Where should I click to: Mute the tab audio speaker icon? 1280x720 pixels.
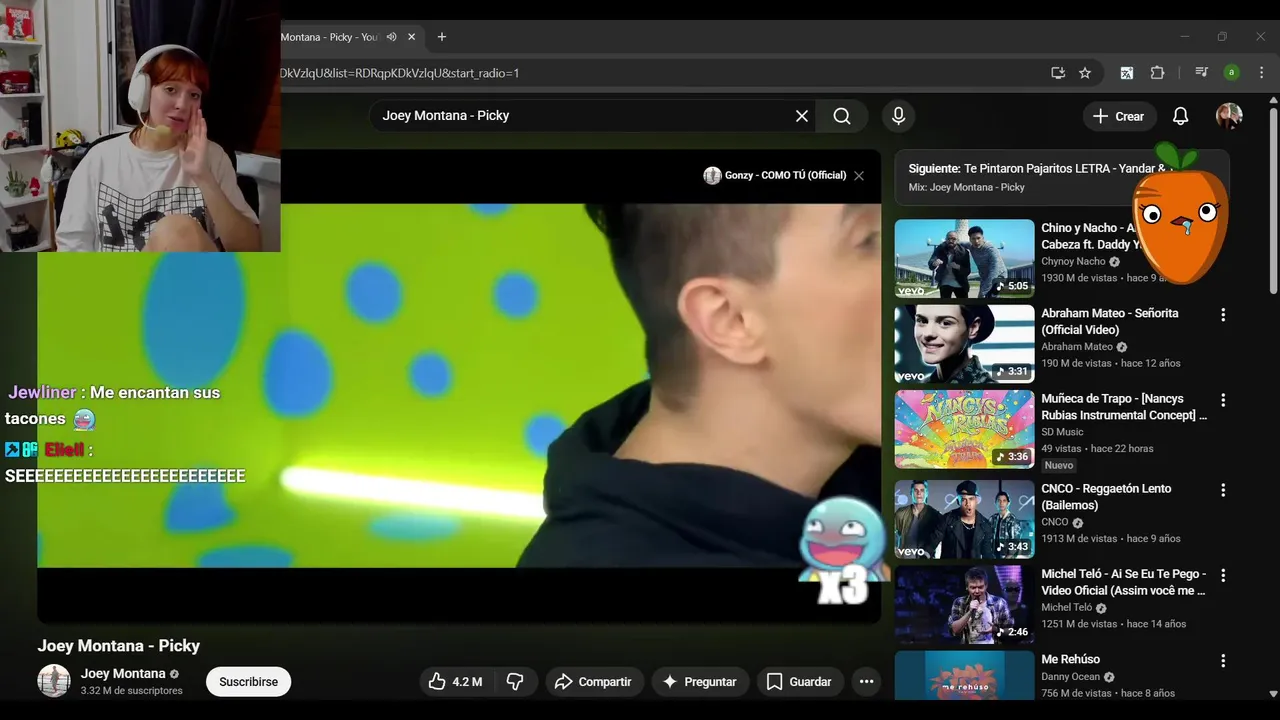click(392, 37)
